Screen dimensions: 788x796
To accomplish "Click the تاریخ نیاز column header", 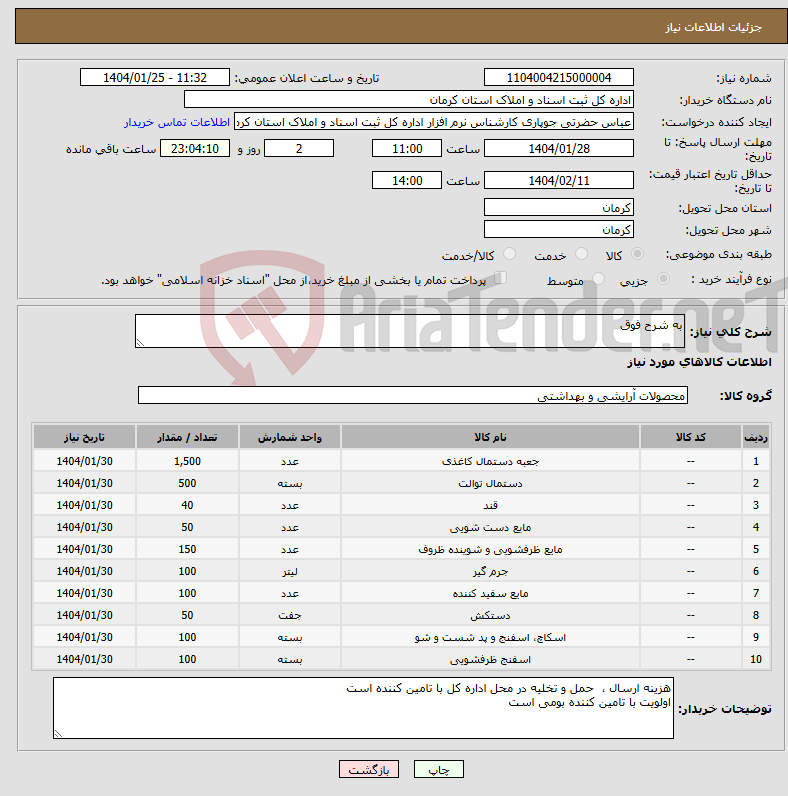I will click(84, 437).
